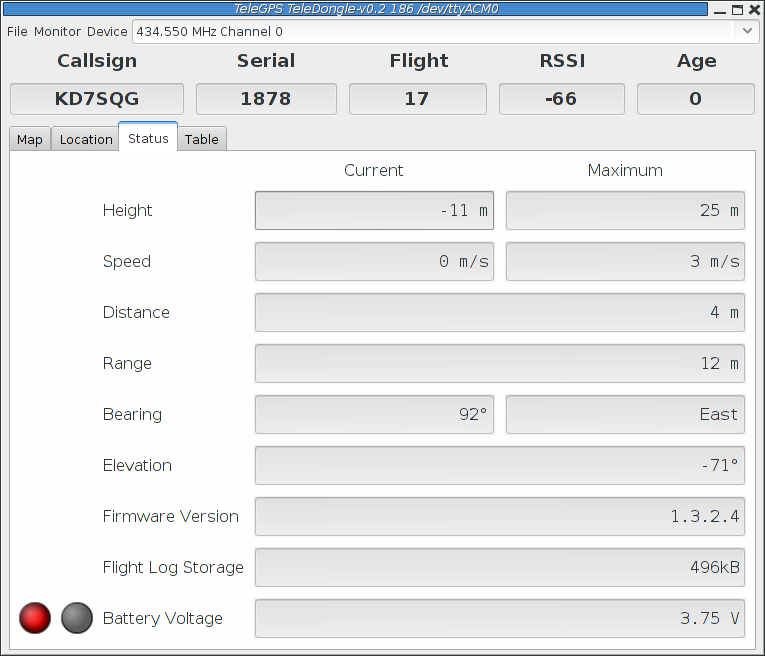Open the Monitor menu
Viewport: 765px width, 656px height.
(x=57, y=31)
